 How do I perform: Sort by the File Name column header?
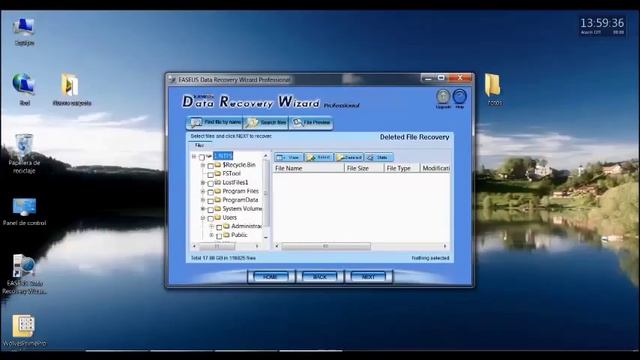click(x=309, y=168)
